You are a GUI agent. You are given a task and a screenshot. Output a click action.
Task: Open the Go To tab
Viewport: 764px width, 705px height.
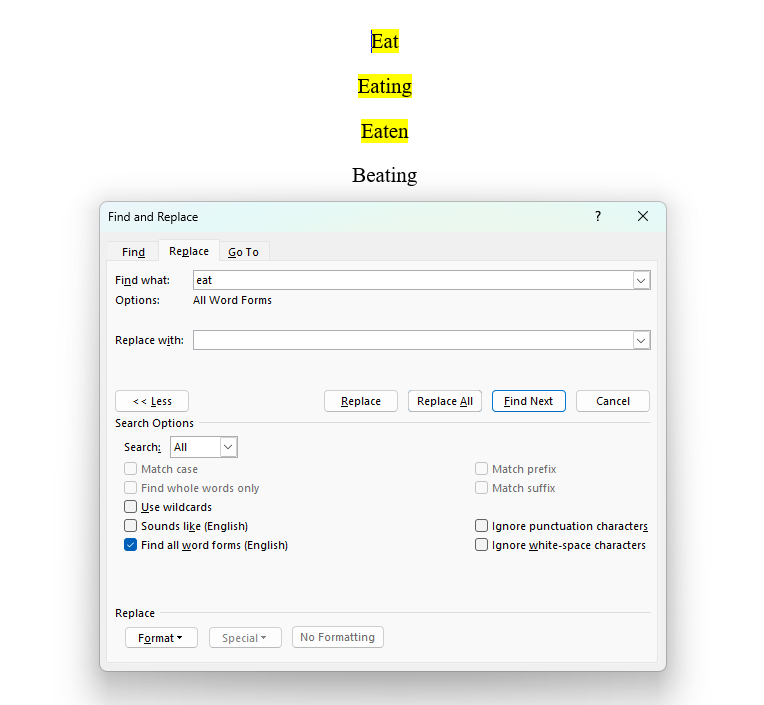pos(243,252)
